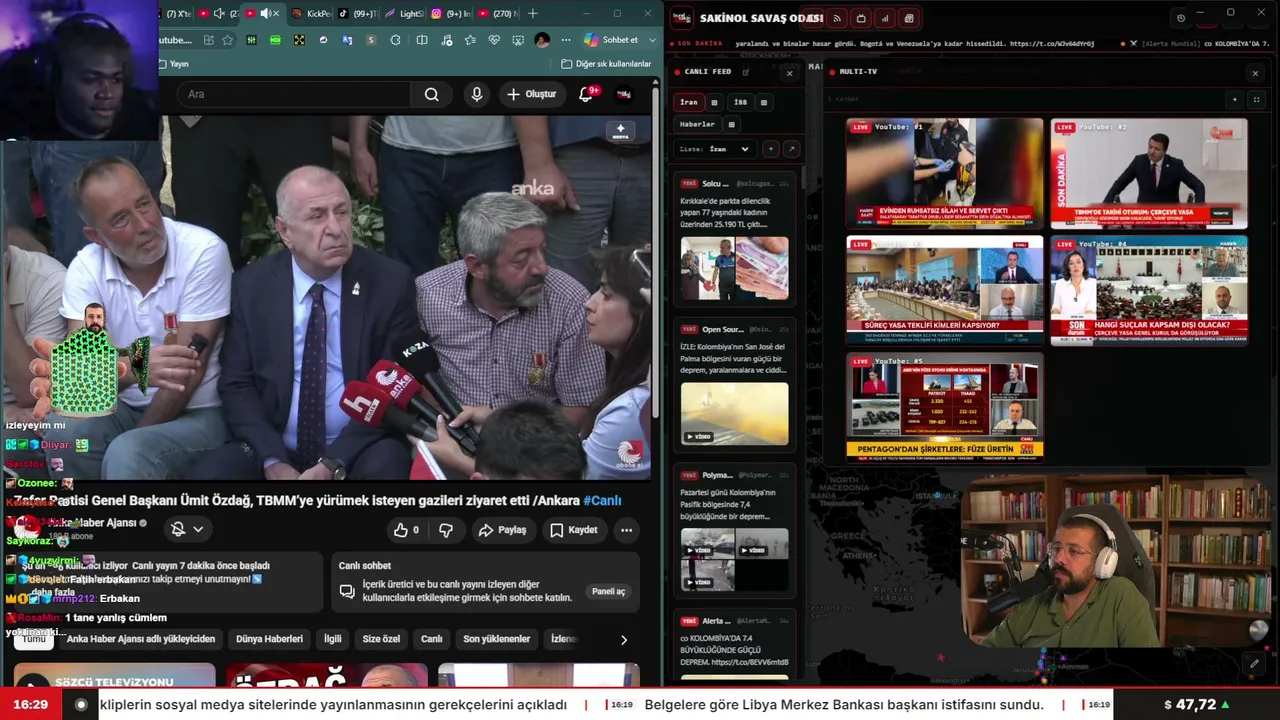Open the translate extension icon in browser toolbar
This screenshot has height=720, width=1280.
pyautogui.click(x=346, y=40)
